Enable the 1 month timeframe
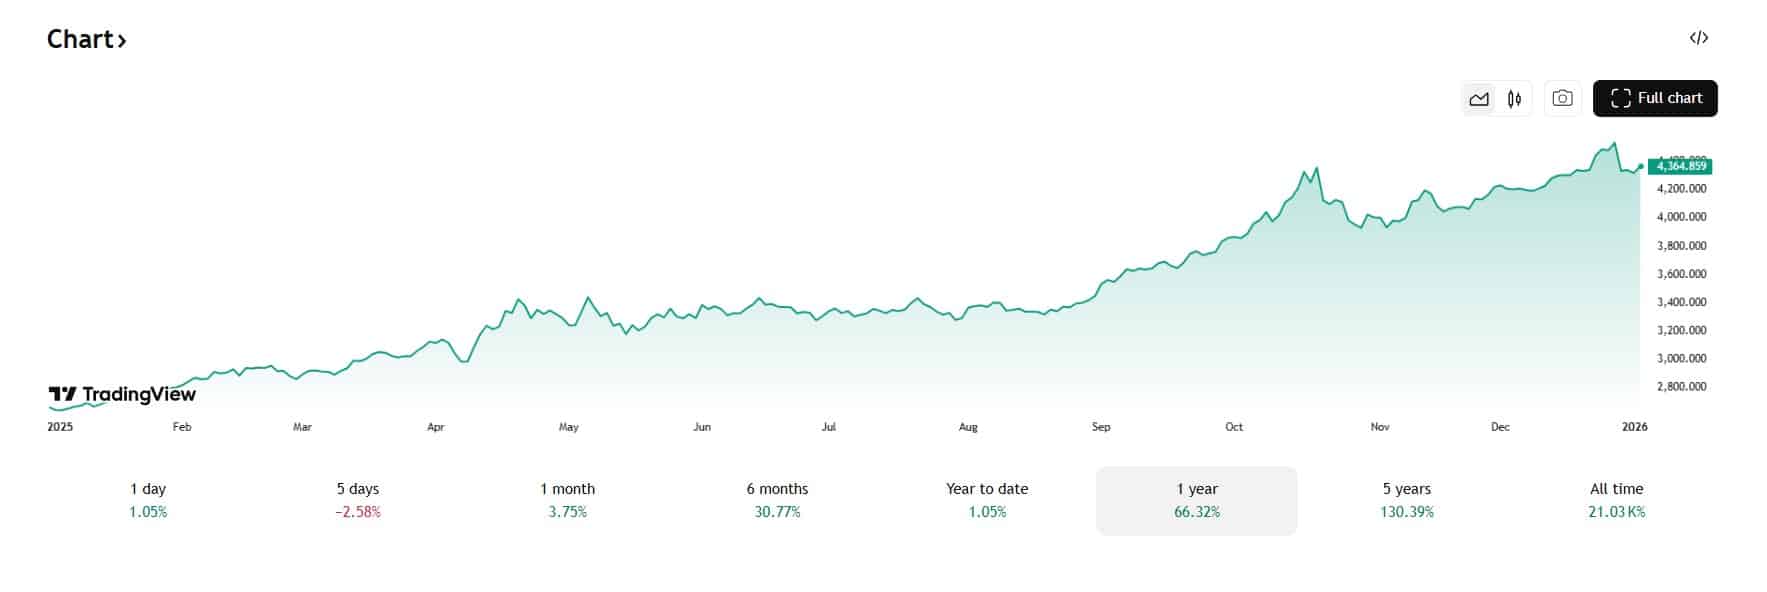 pyautogui.click(x=567, y=500)
